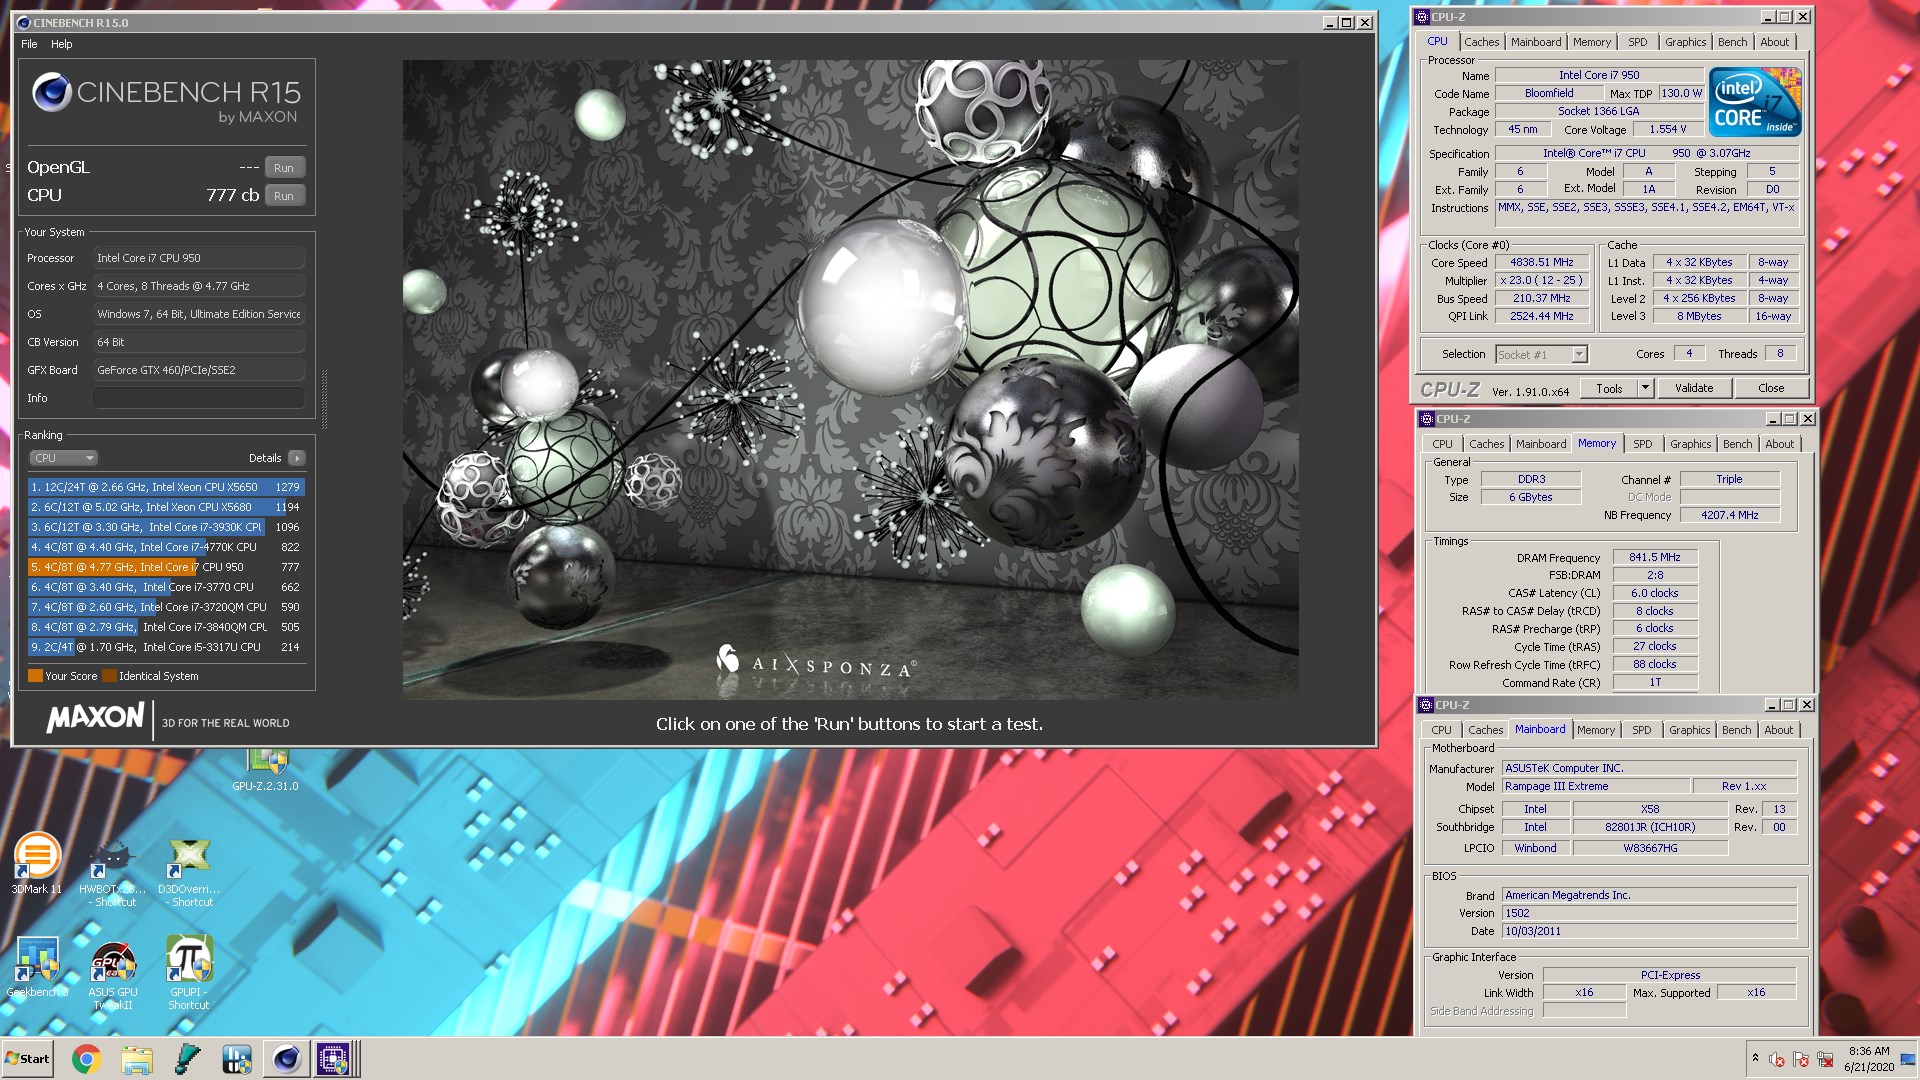Open the Geekbench desktop icon

[37, 967]
